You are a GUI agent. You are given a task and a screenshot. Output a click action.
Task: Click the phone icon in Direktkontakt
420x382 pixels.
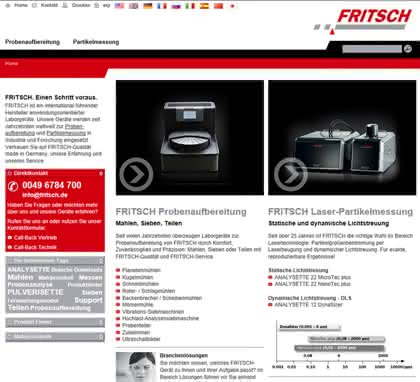pos(13,186)
